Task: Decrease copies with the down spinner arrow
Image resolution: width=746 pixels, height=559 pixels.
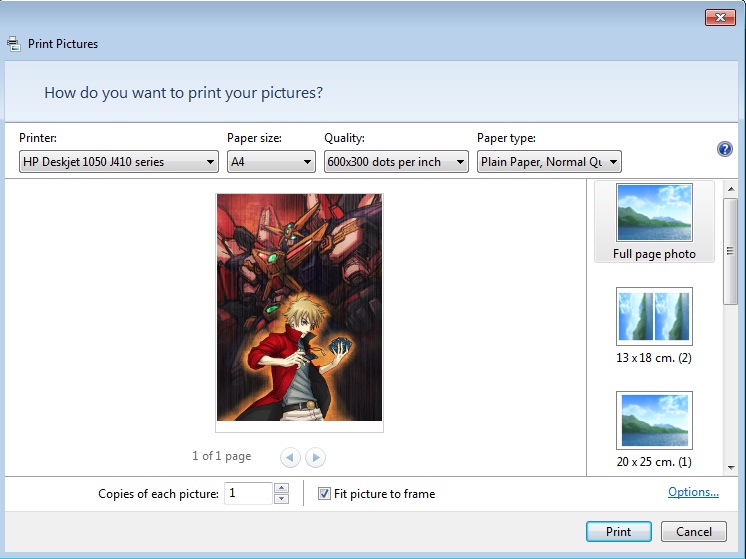Action: tap(282, 499)
